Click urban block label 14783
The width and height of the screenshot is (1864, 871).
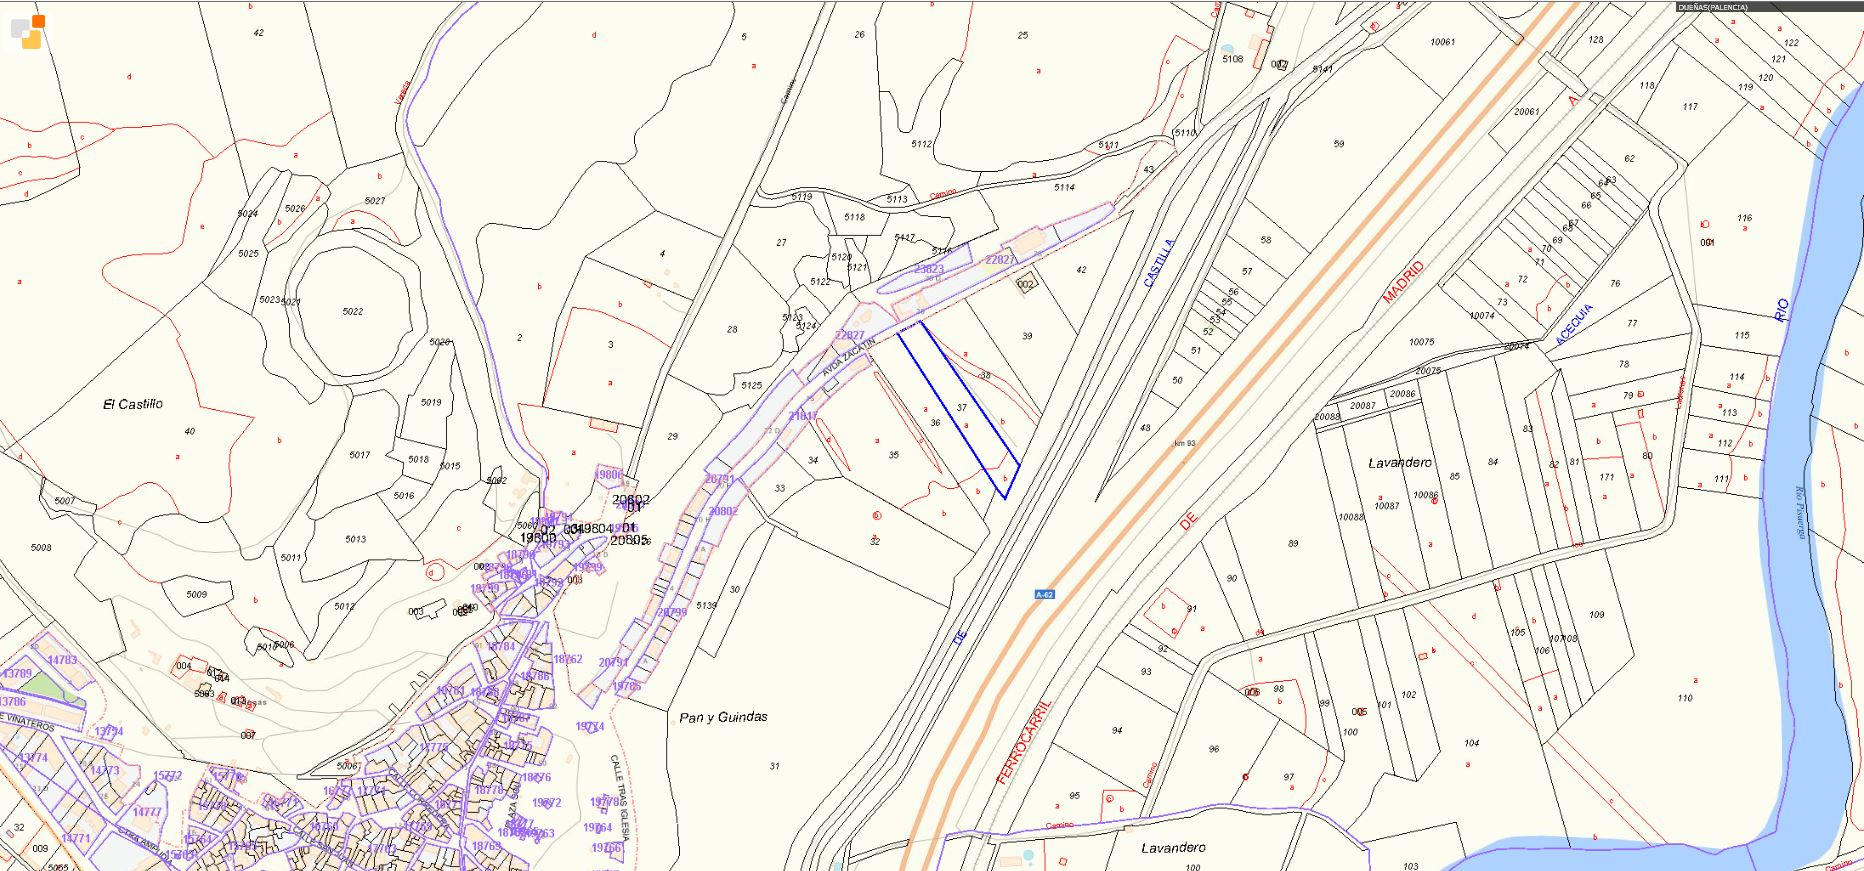point(62,660)
